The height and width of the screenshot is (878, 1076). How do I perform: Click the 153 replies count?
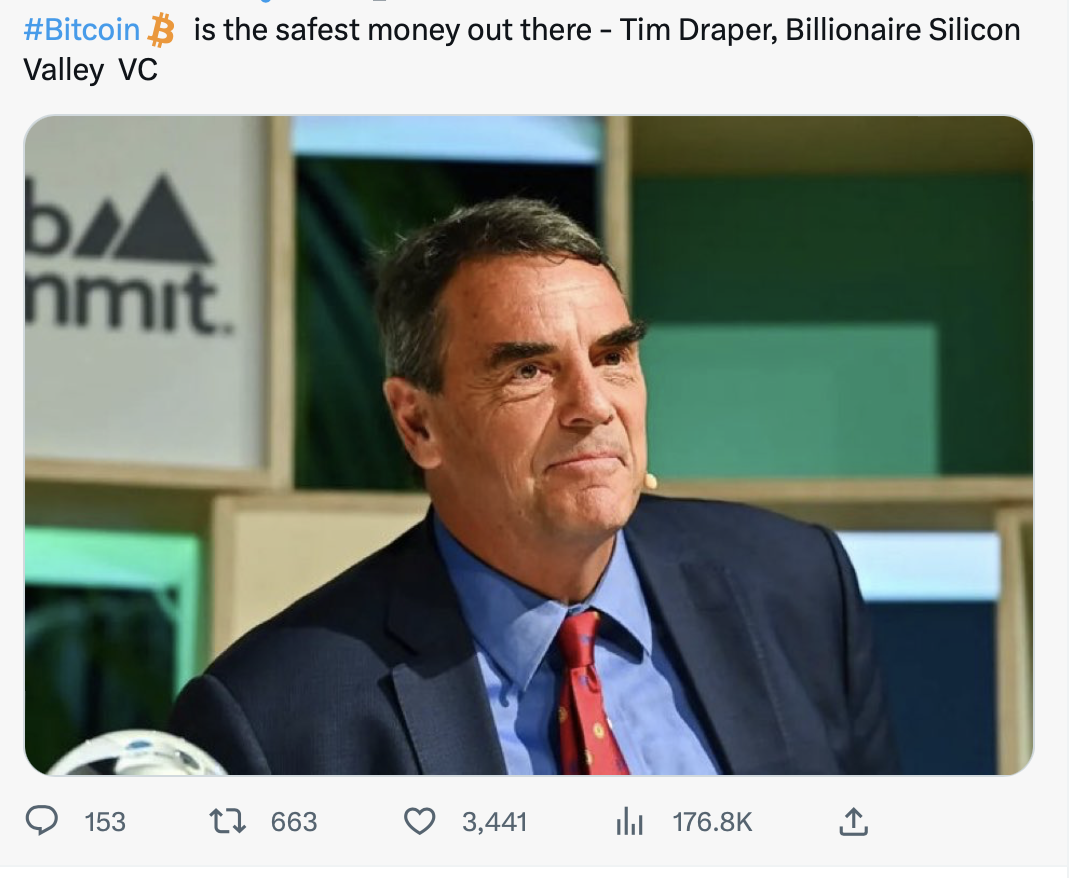105,822
